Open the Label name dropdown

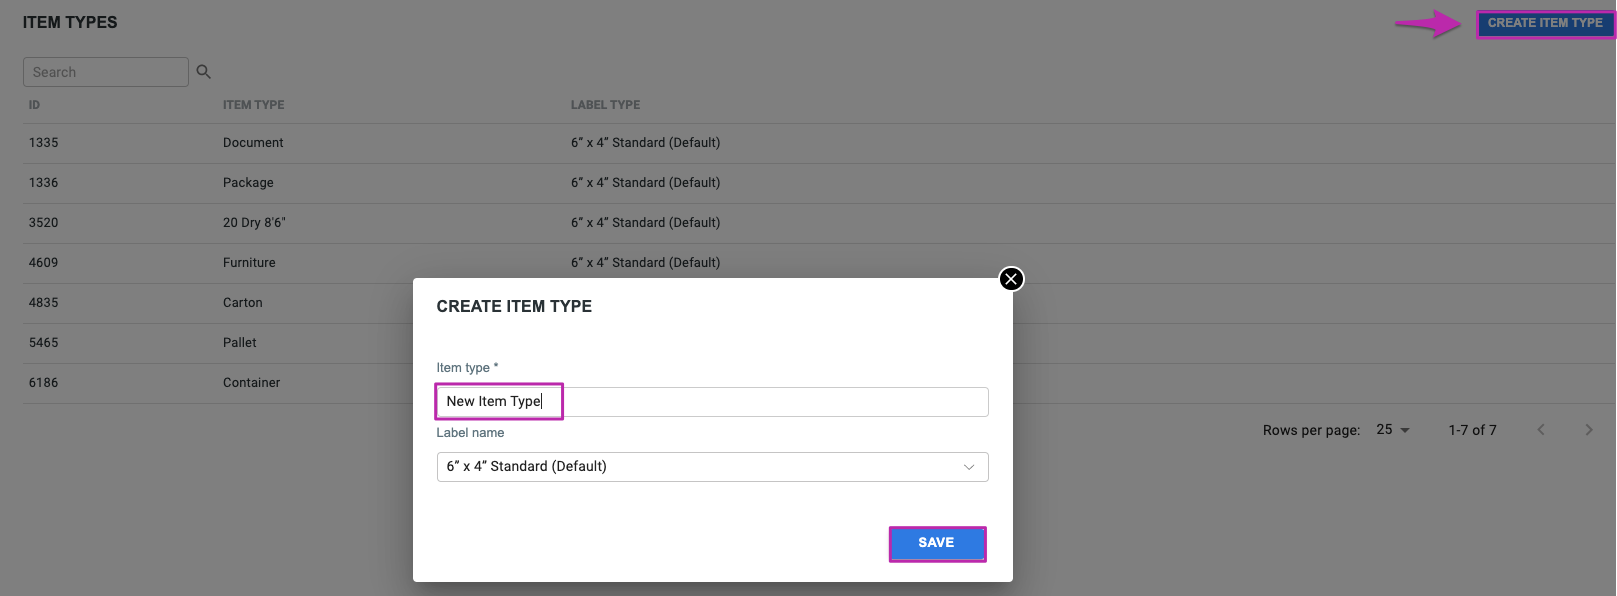pos(712,467)
